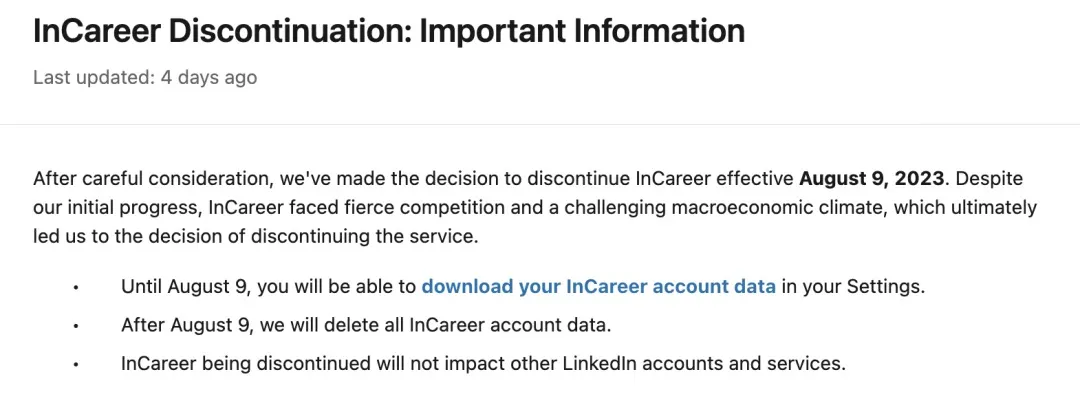Click the "Last updated: 4 days ago" text
This screenshot has width=1080, height=403.
[145, 77]
